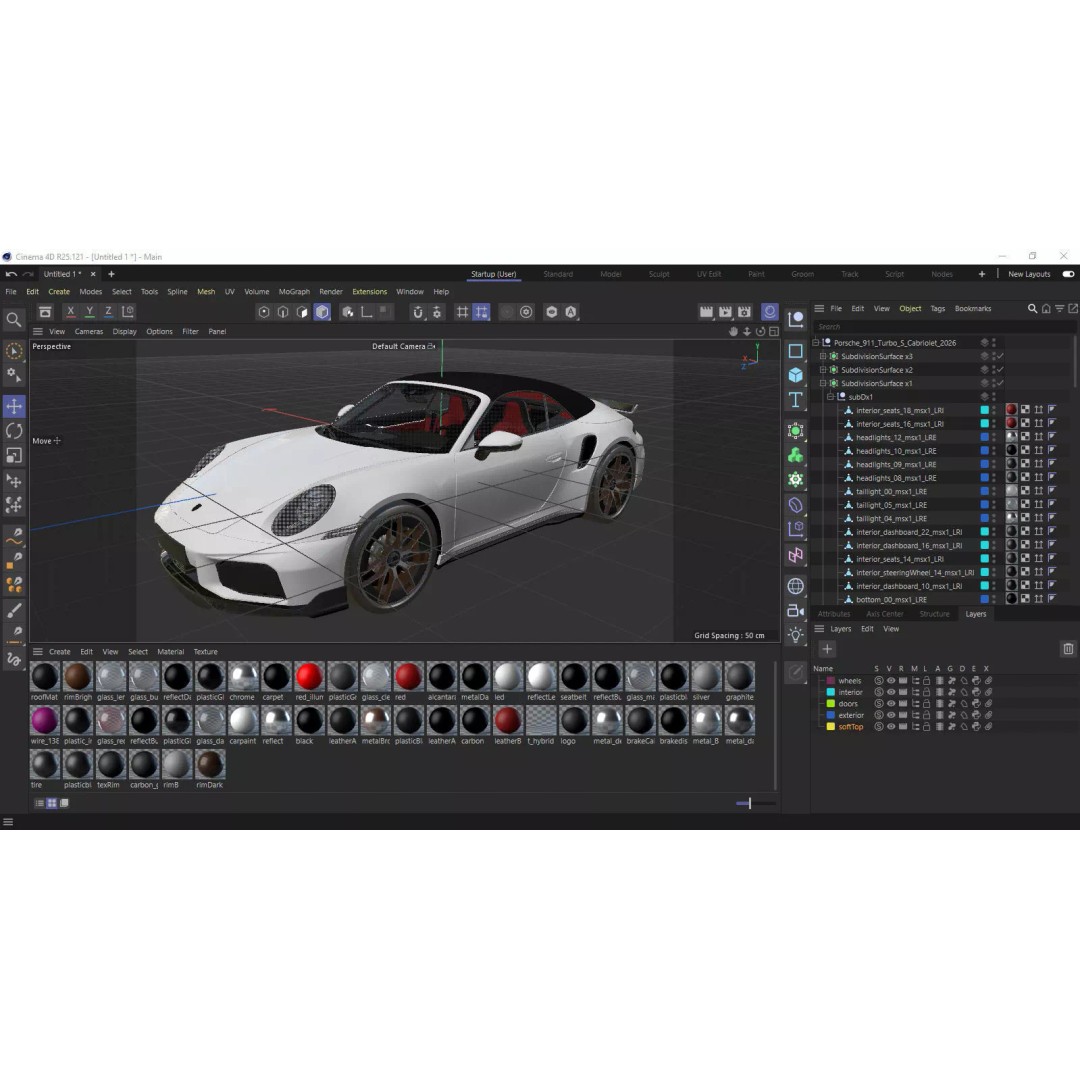Open MoGraph menu
1080x1080 pixels.
click(294, 292)
